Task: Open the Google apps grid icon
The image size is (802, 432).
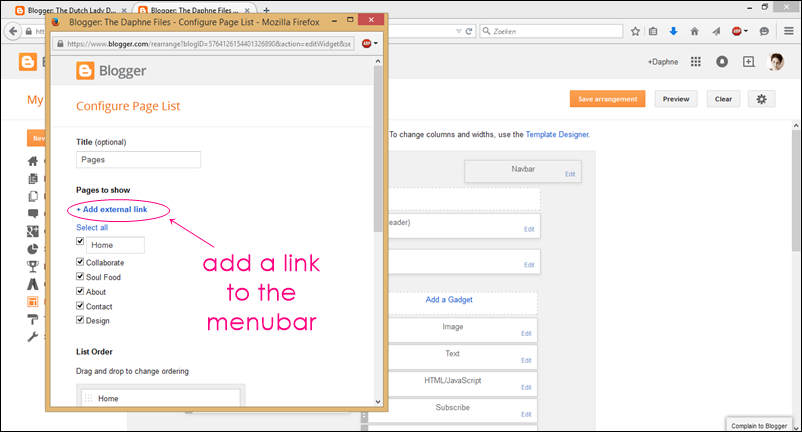Action: coord(696,62)
